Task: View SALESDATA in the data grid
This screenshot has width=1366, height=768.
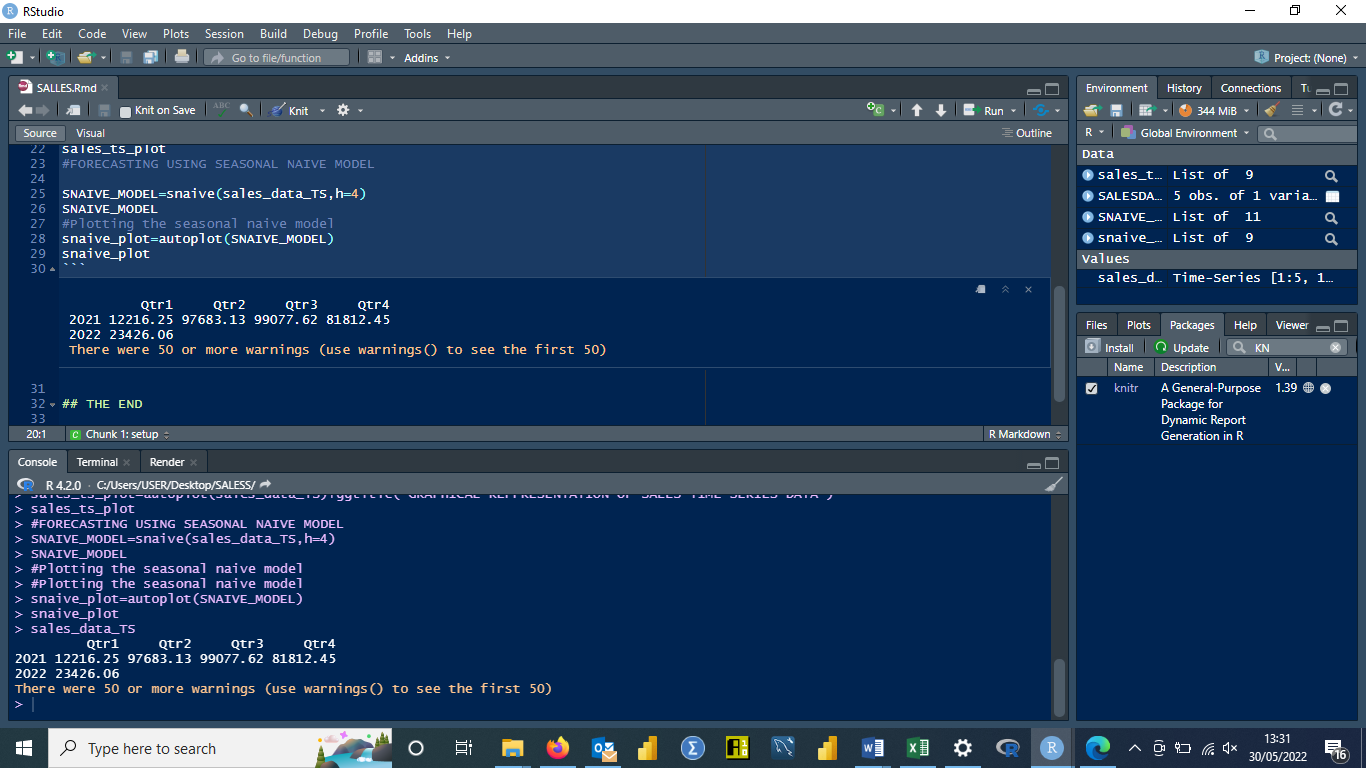Action: [1331, 196]
